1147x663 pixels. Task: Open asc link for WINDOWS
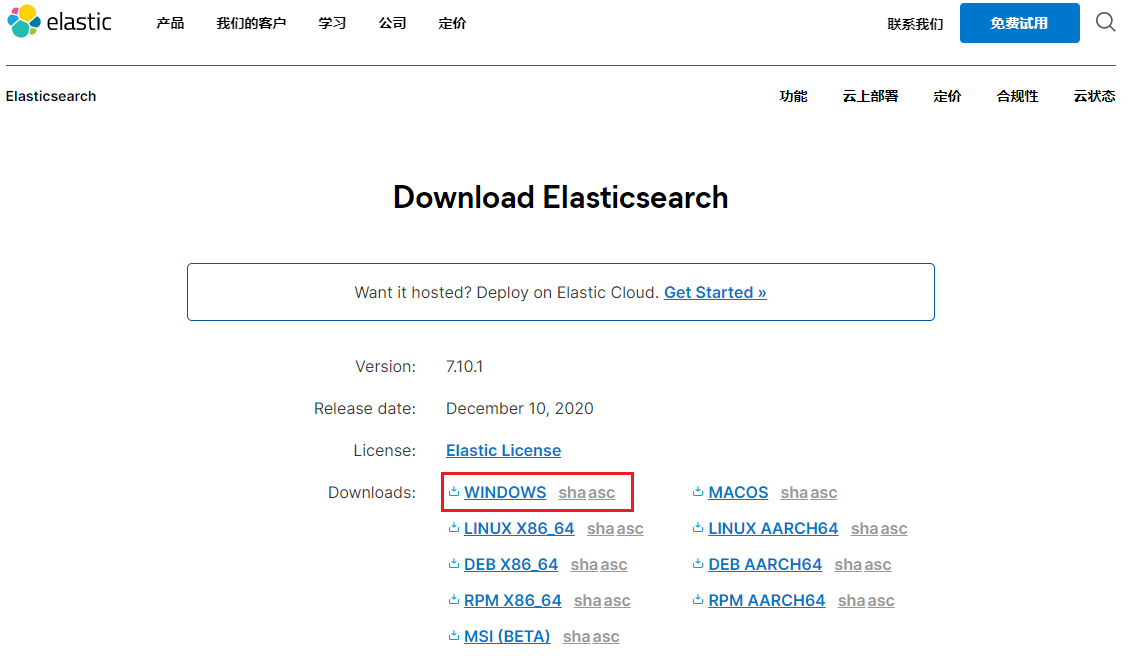602,492
